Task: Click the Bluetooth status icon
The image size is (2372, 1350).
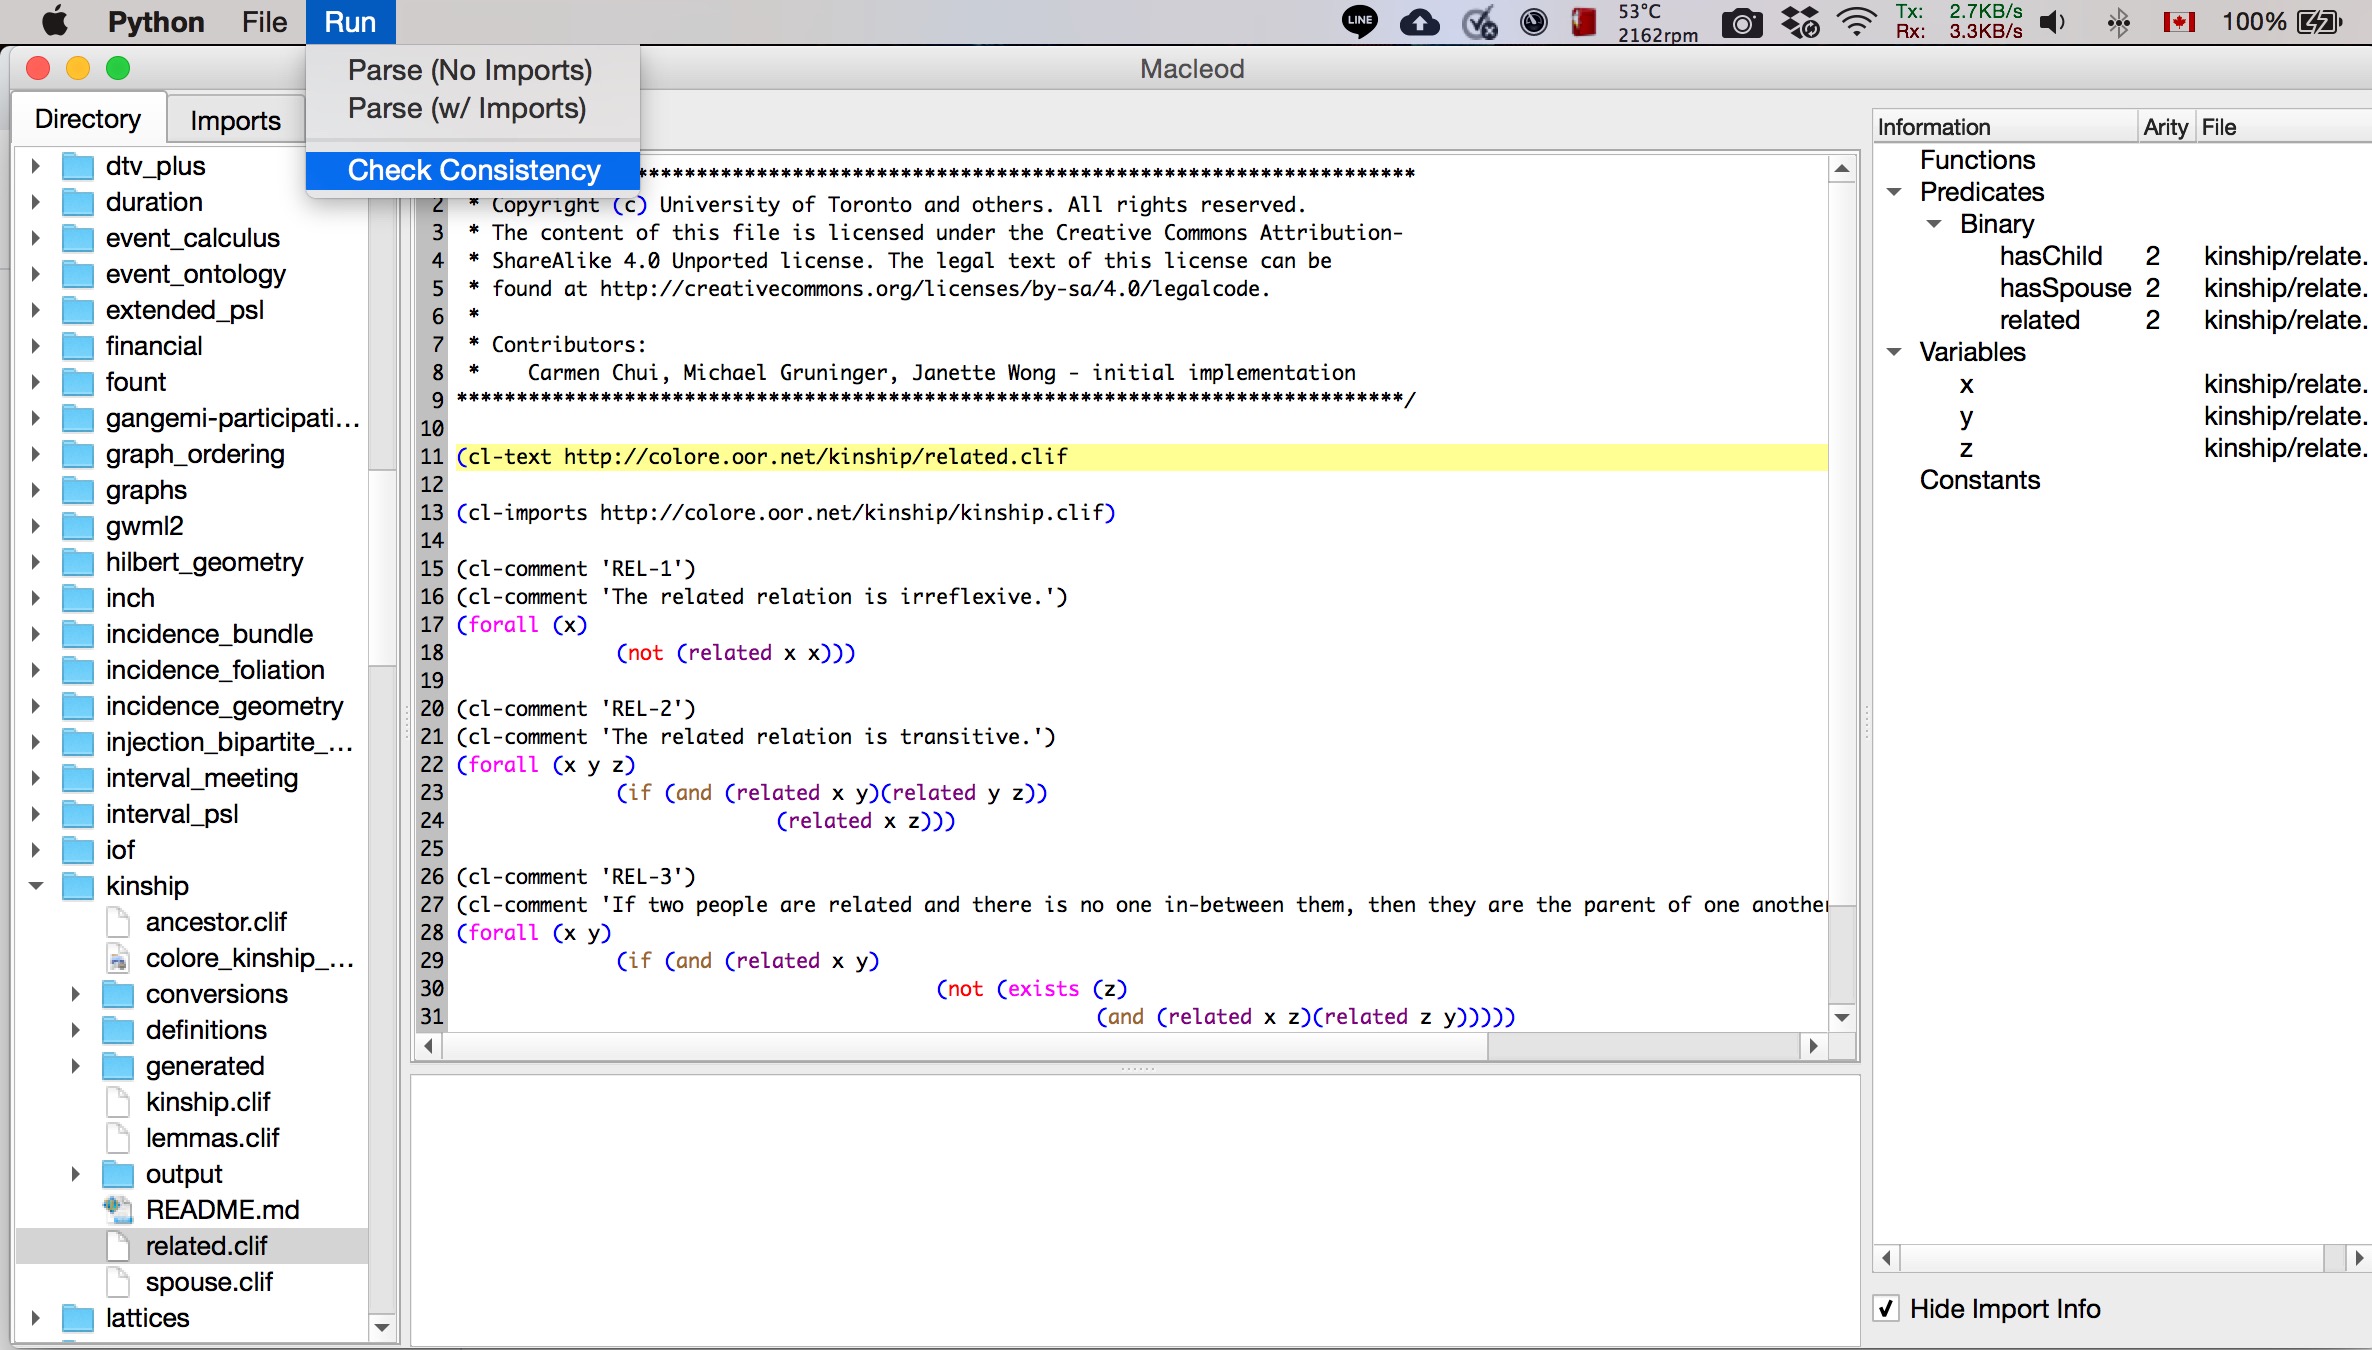Action: 2118,22
